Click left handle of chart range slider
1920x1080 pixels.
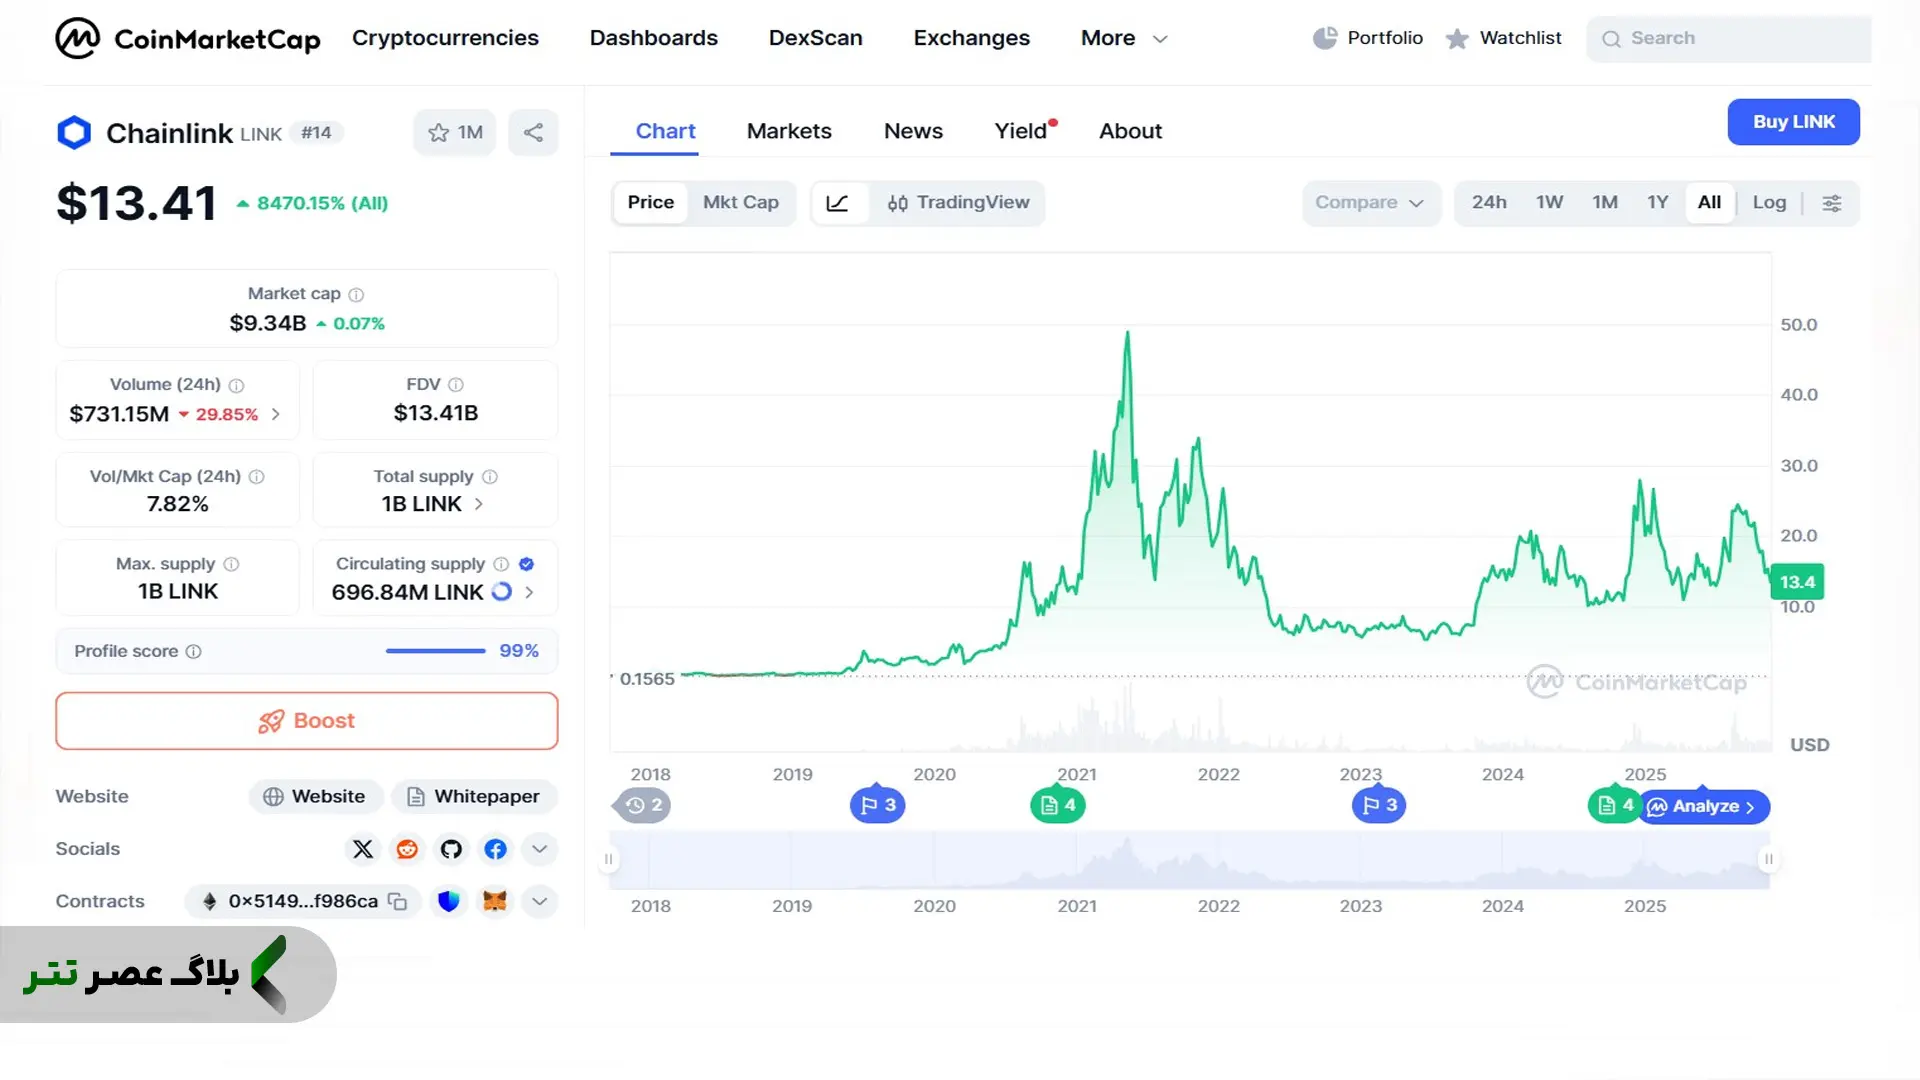(608, 859)
